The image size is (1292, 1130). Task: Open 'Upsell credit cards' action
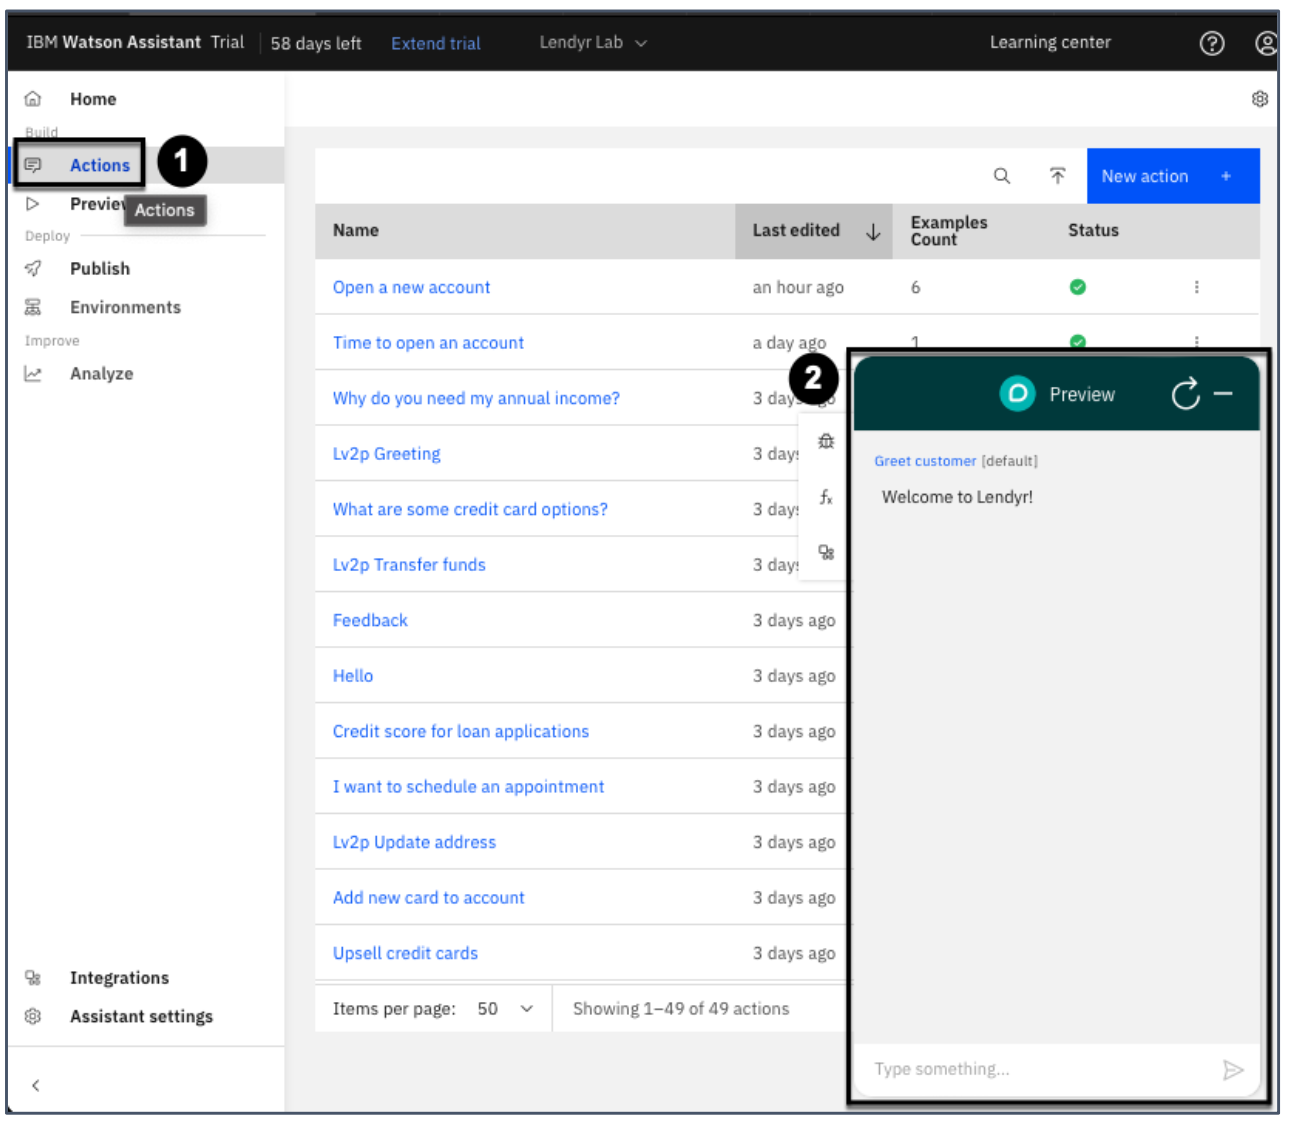(405, 953)
